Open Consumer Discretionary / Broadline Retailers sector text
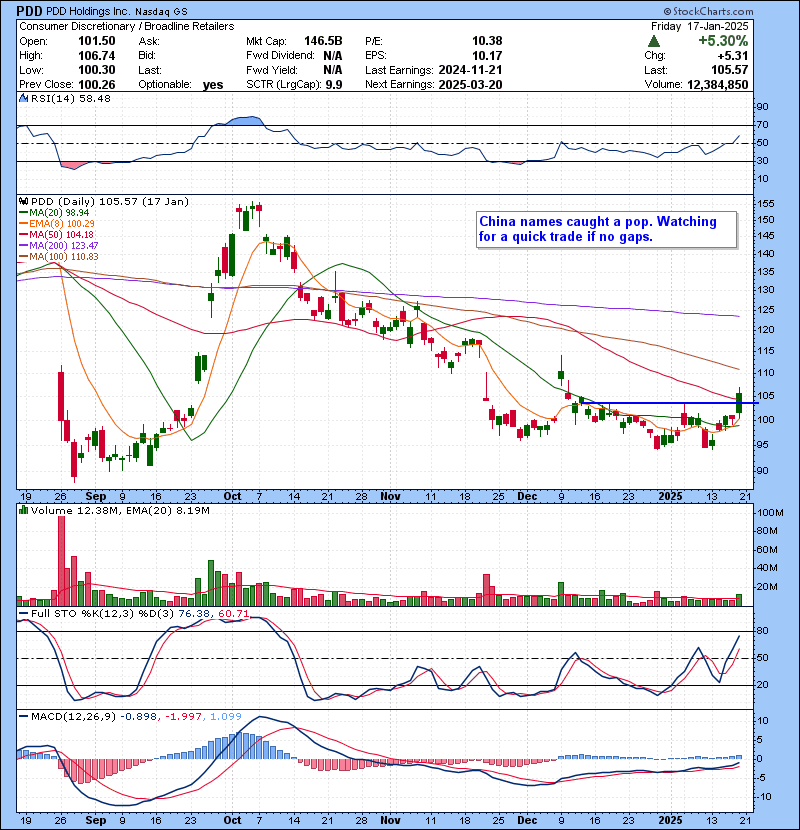800x830 pixels. coord(127,26)
